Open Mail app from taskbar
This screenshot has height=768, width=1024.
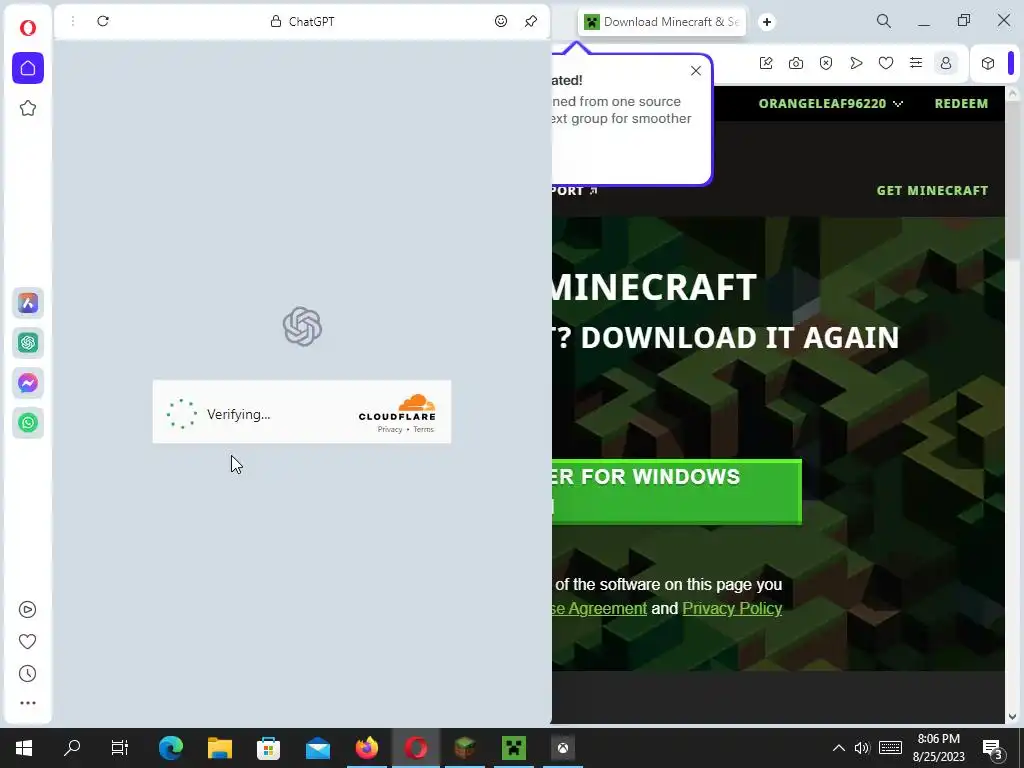[x=318, y=748]
